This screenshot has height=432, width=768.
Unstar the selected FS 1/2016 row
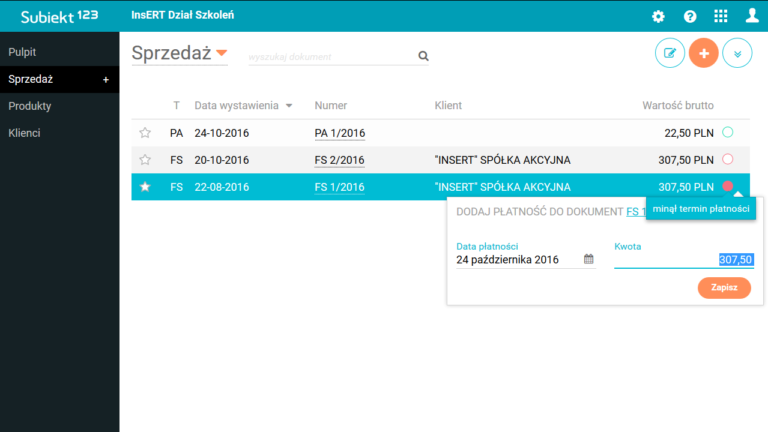coord(145,187)
